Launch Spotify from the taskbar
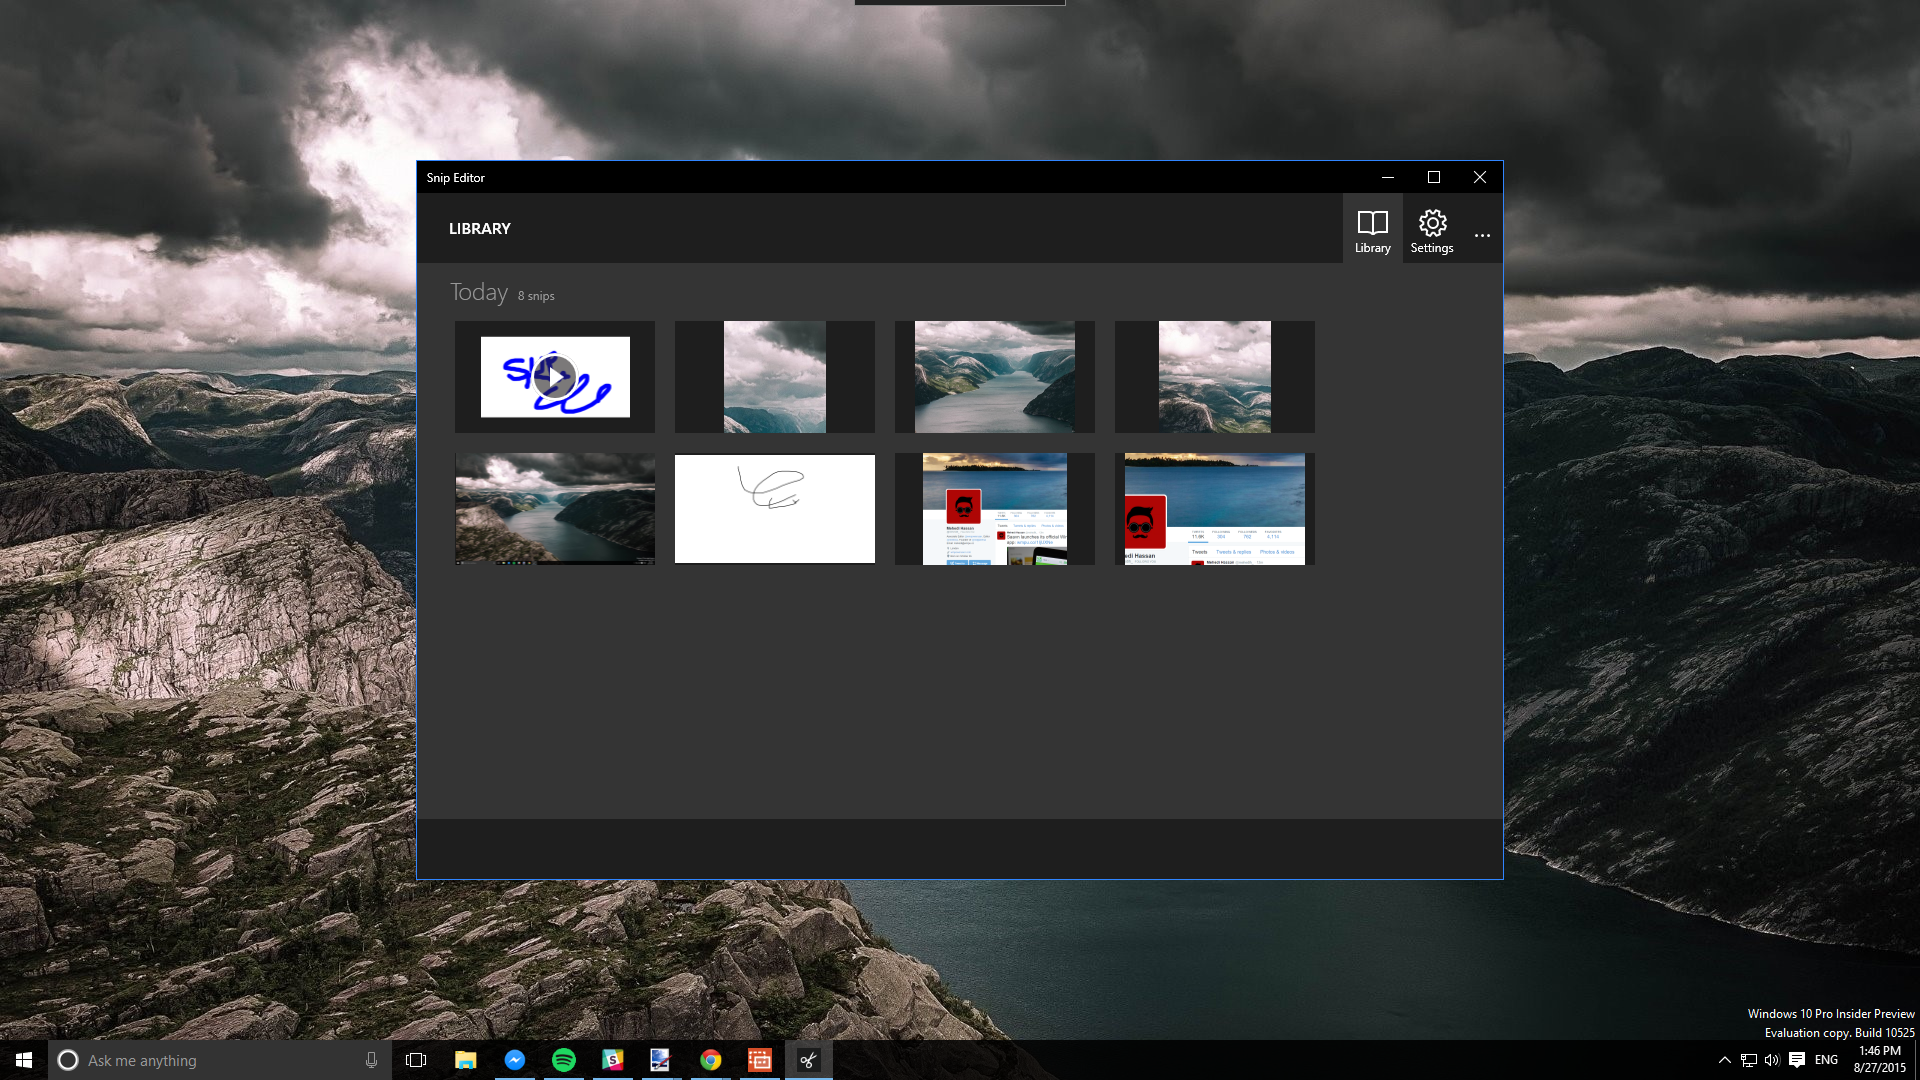1920x1080 pixels. (564, 1060)
